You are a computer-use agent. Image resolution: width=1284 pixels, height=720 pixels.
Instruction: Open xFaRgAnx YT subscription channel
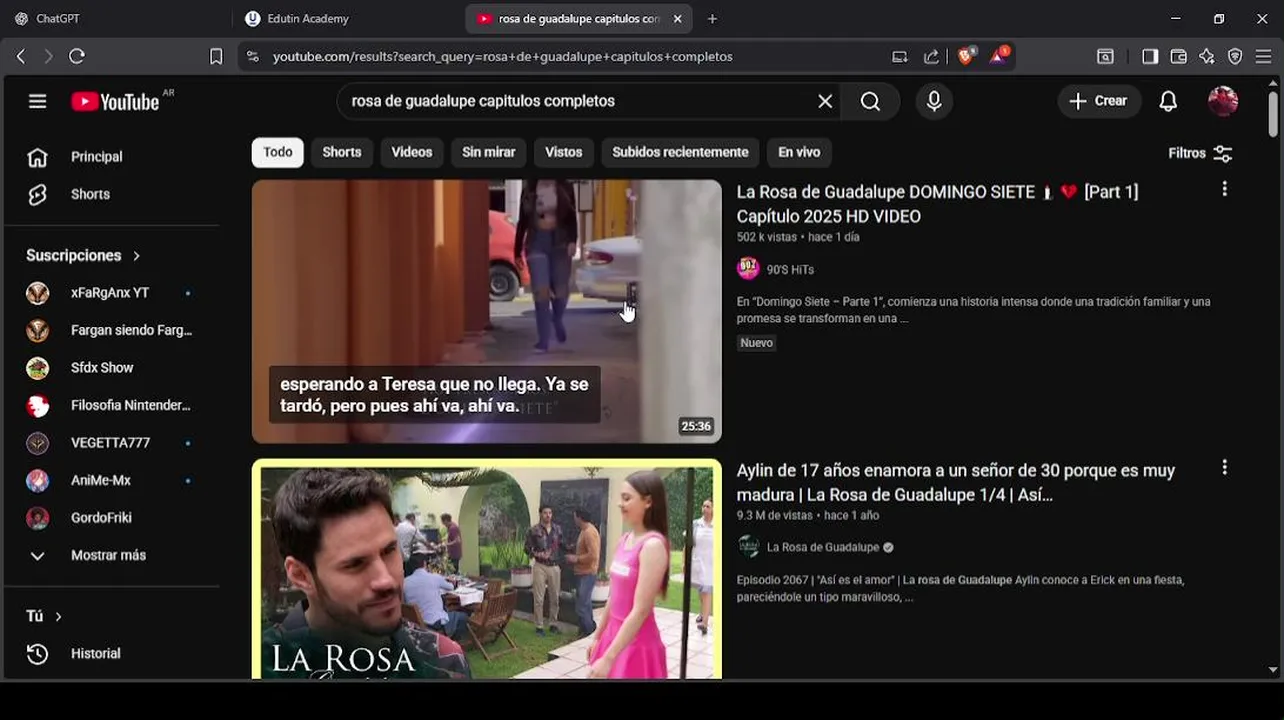pos(112,293)
